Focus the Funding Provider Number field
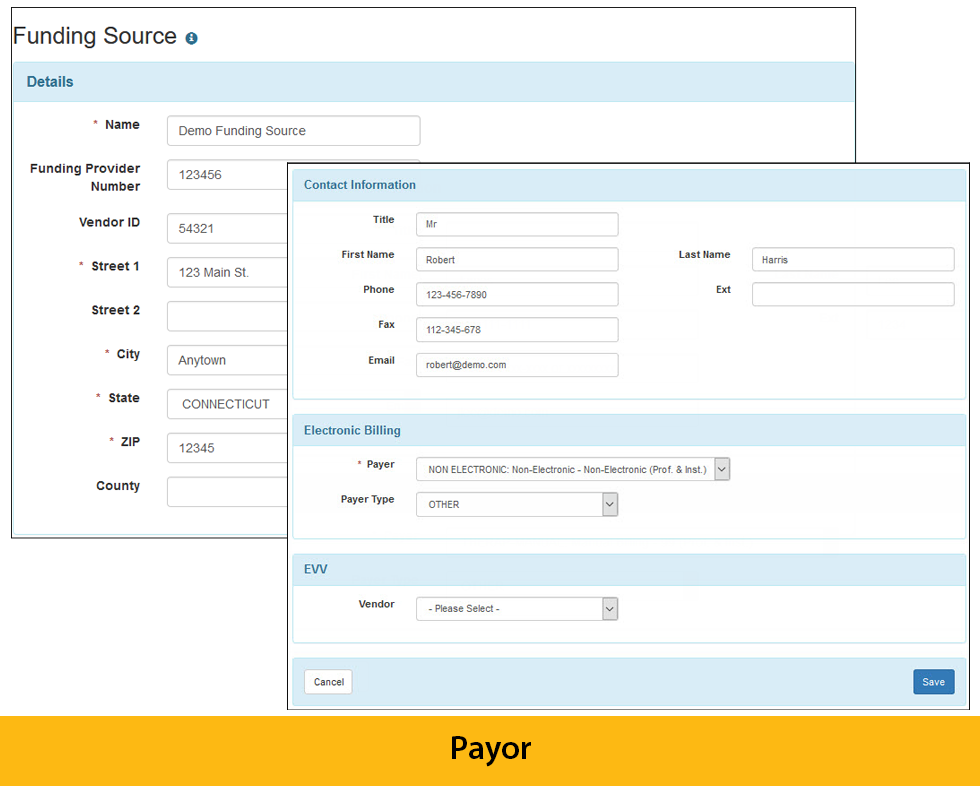Screen dimensions: 980x786 point(227,175)
